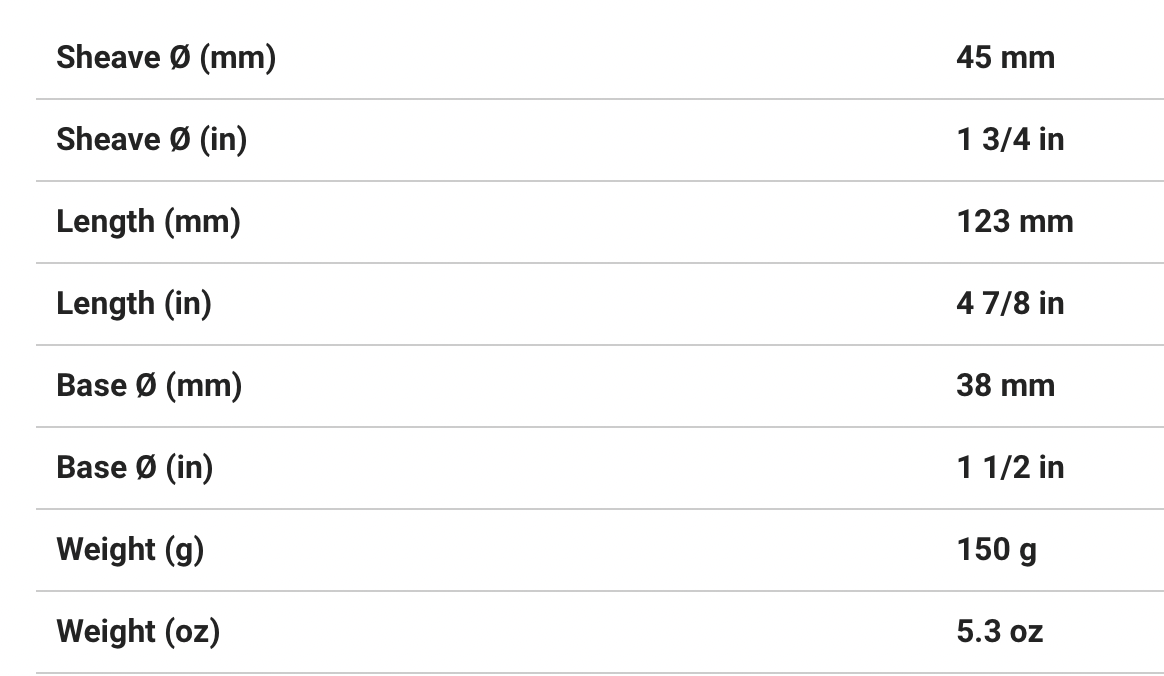This screenshot has width=1164, height=676.
Task: Select the 4 7/8 in value
Action: click(1010, 304)
